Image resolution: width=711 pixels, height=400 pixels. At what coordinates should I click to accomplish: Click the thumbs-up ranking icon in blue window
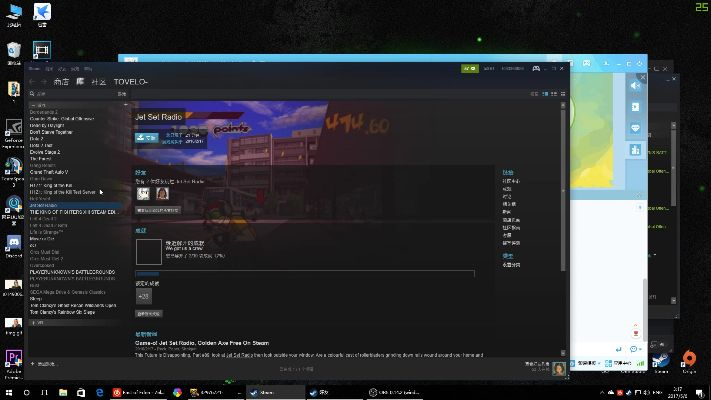[635, 150]
